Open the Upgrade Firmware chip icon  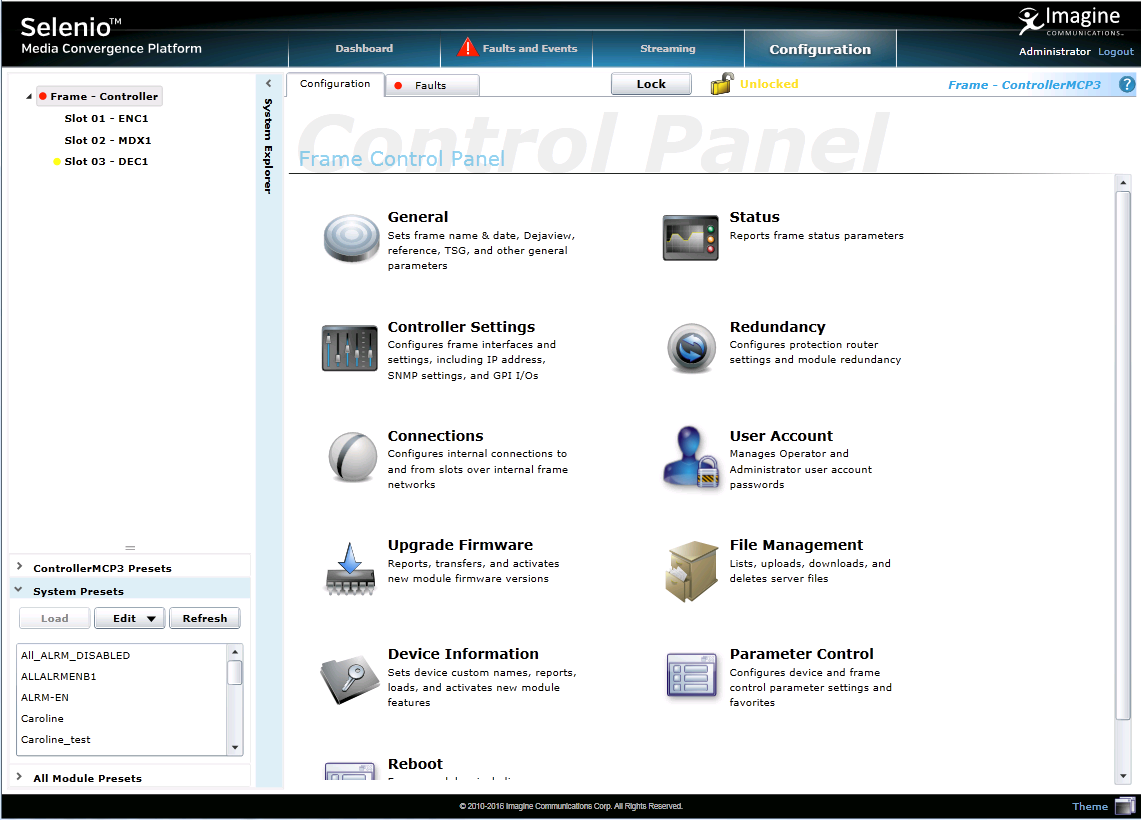click(350, 568)
